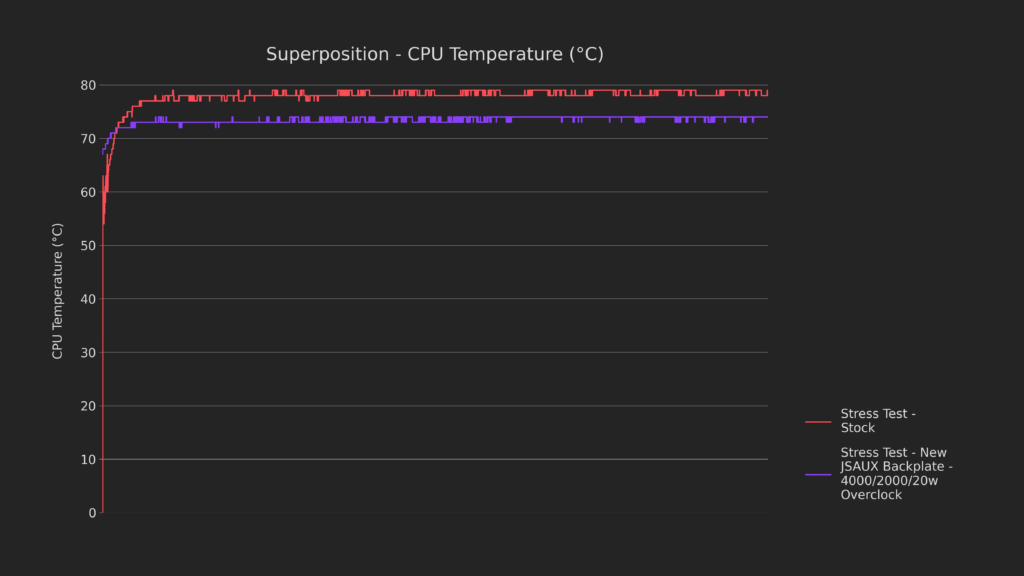Screen dimensions: 1024x576
Task: Select the 60 y-axis tick label
Action: [88, 192]
